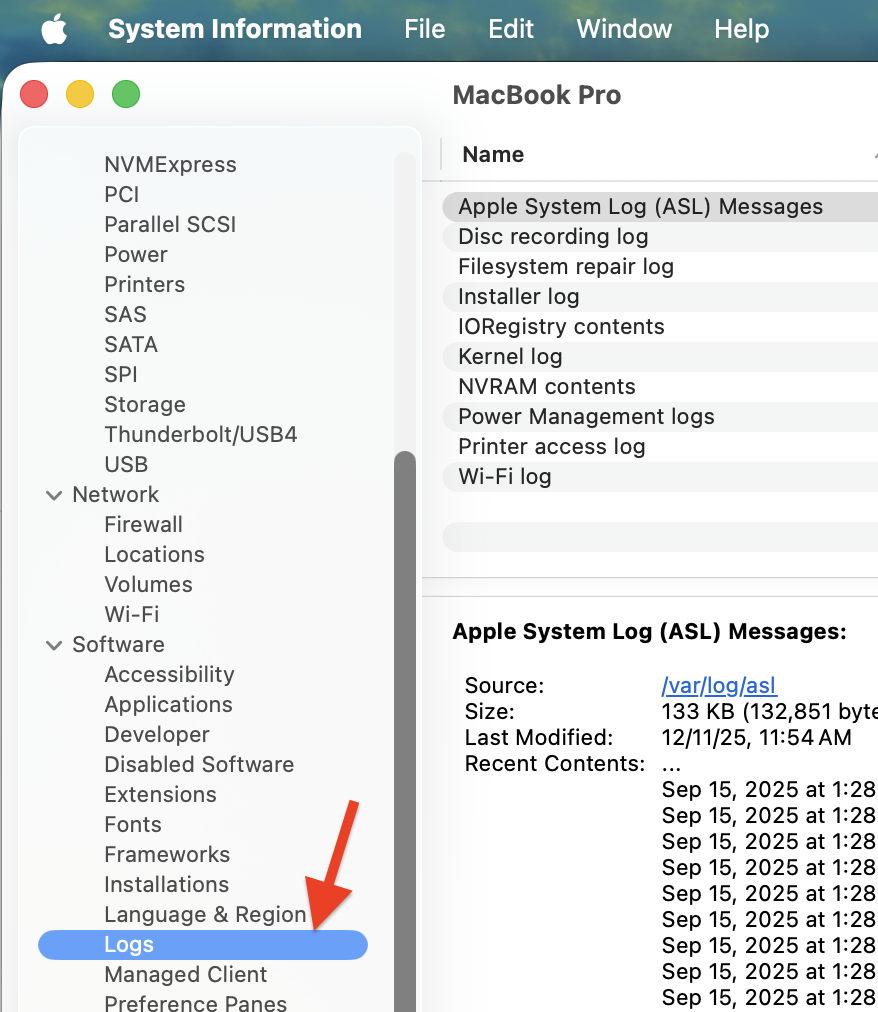Viewport: 878px width, 1012px height.
Task: Select Volumes under Network
Action: [x=148, y=585]
